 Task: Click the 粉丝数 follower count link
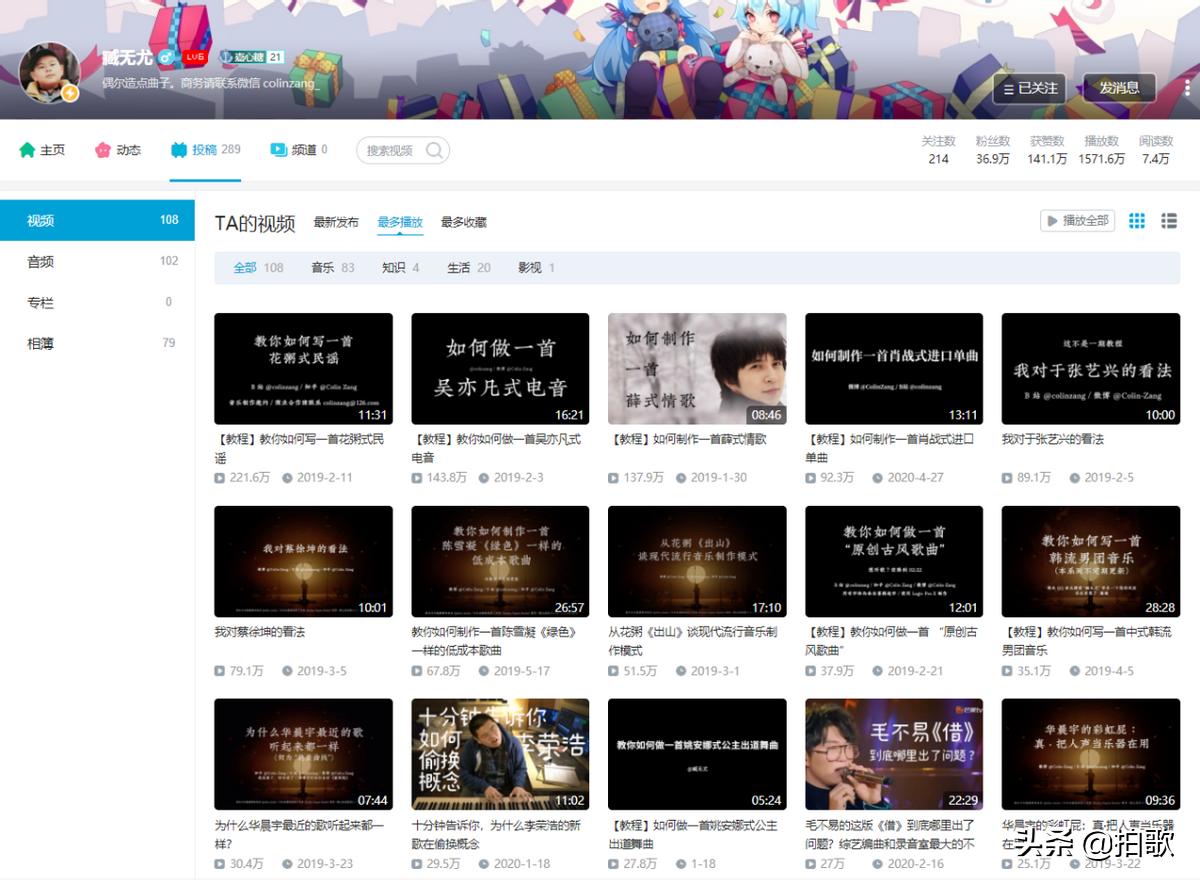tap(994, 150)
